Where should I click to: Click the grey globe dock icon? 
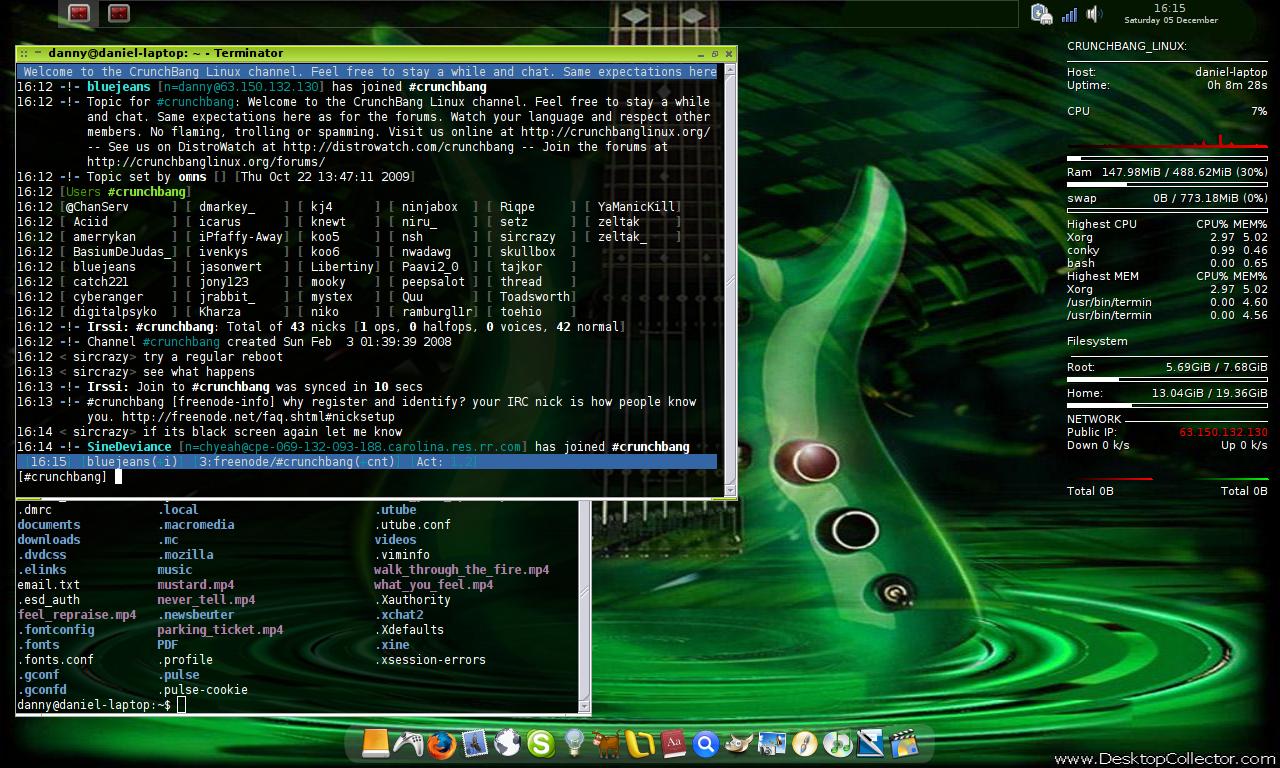pyautogui.click(x=507, y=743)
